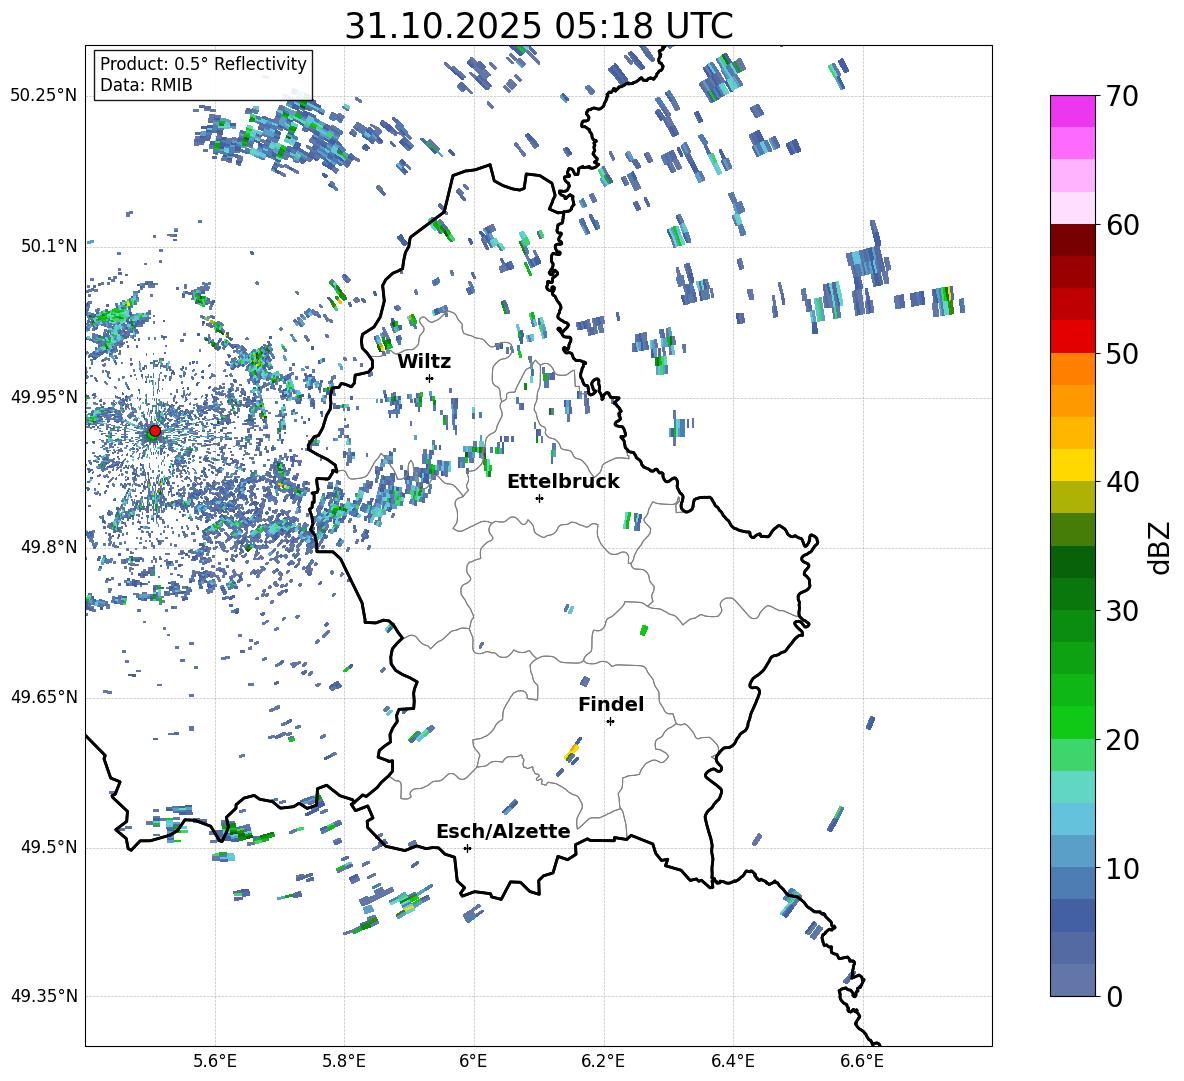Click the 49.8°N latitude label

[x=48, y=547]
